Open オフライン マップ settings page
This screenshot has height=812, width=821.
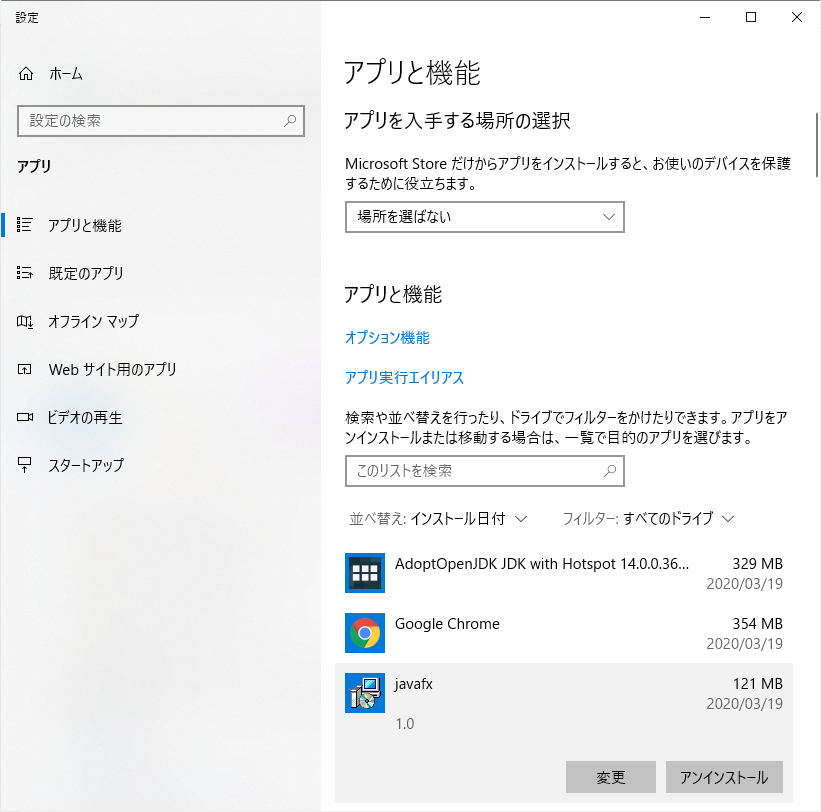(x=160, y=321)
